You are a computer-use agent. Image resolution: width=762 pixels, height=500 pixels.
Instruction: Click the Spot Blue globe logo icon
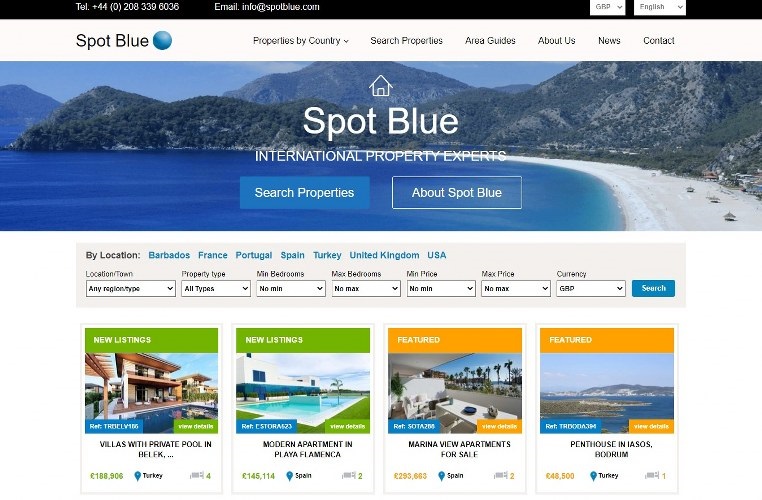pos(162,40)
